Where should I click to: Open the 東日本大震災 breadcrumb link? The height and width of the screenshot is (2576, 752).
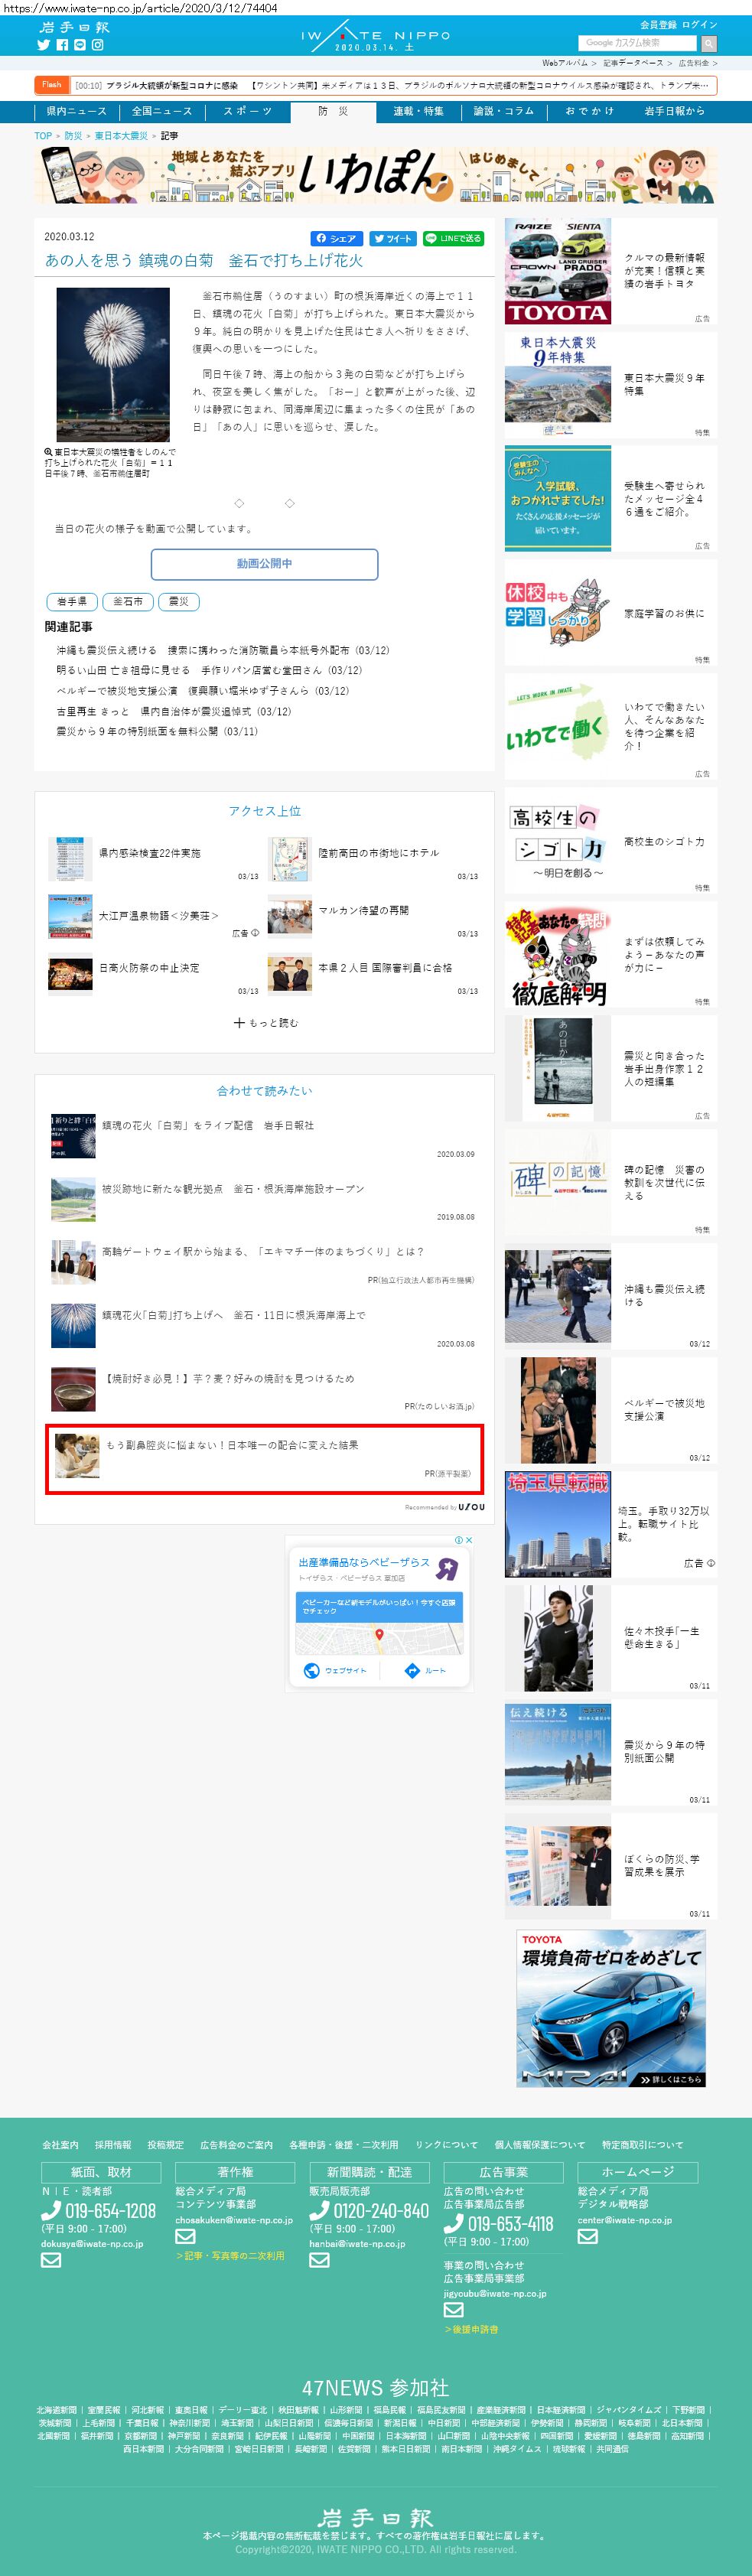(121, 136)
